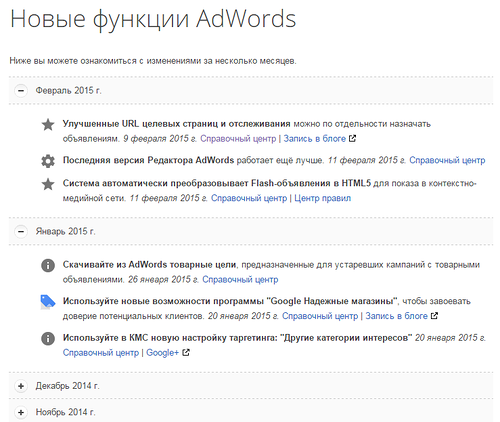Image resolution: width=500 pixels, height=422 pixels.
Task: Click the date 9 февраля 2015 г.
Action: [160, 139]
